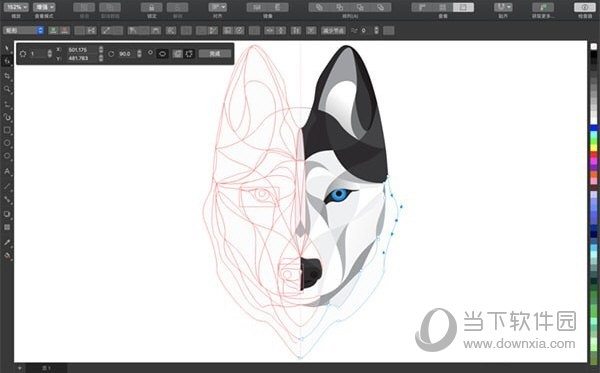Image resolution: width=600 pixels, height=373 pixels.
Task: Click the rotation circle icon in floating bar
Action: pos(111,54)
